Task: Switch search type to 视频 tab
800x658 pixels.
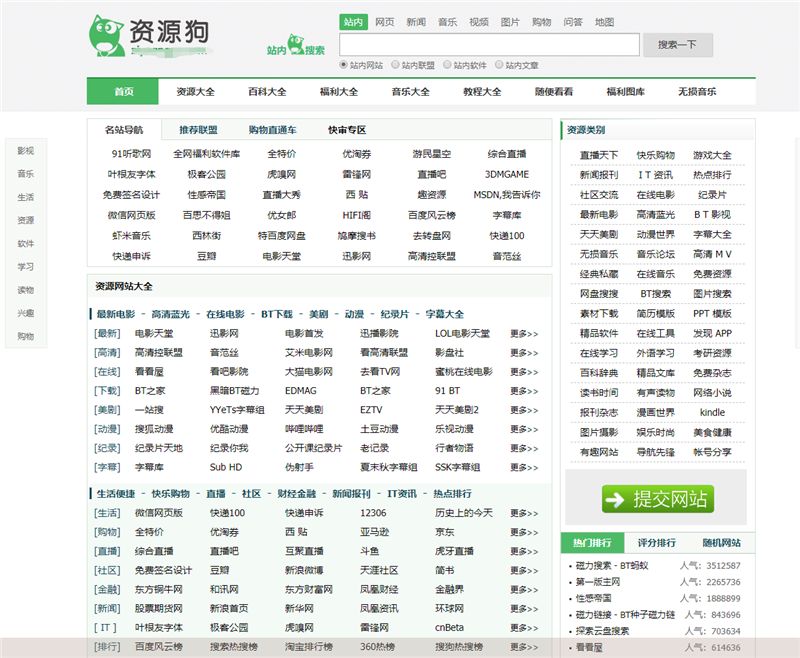Action: [x=479, y=21]
